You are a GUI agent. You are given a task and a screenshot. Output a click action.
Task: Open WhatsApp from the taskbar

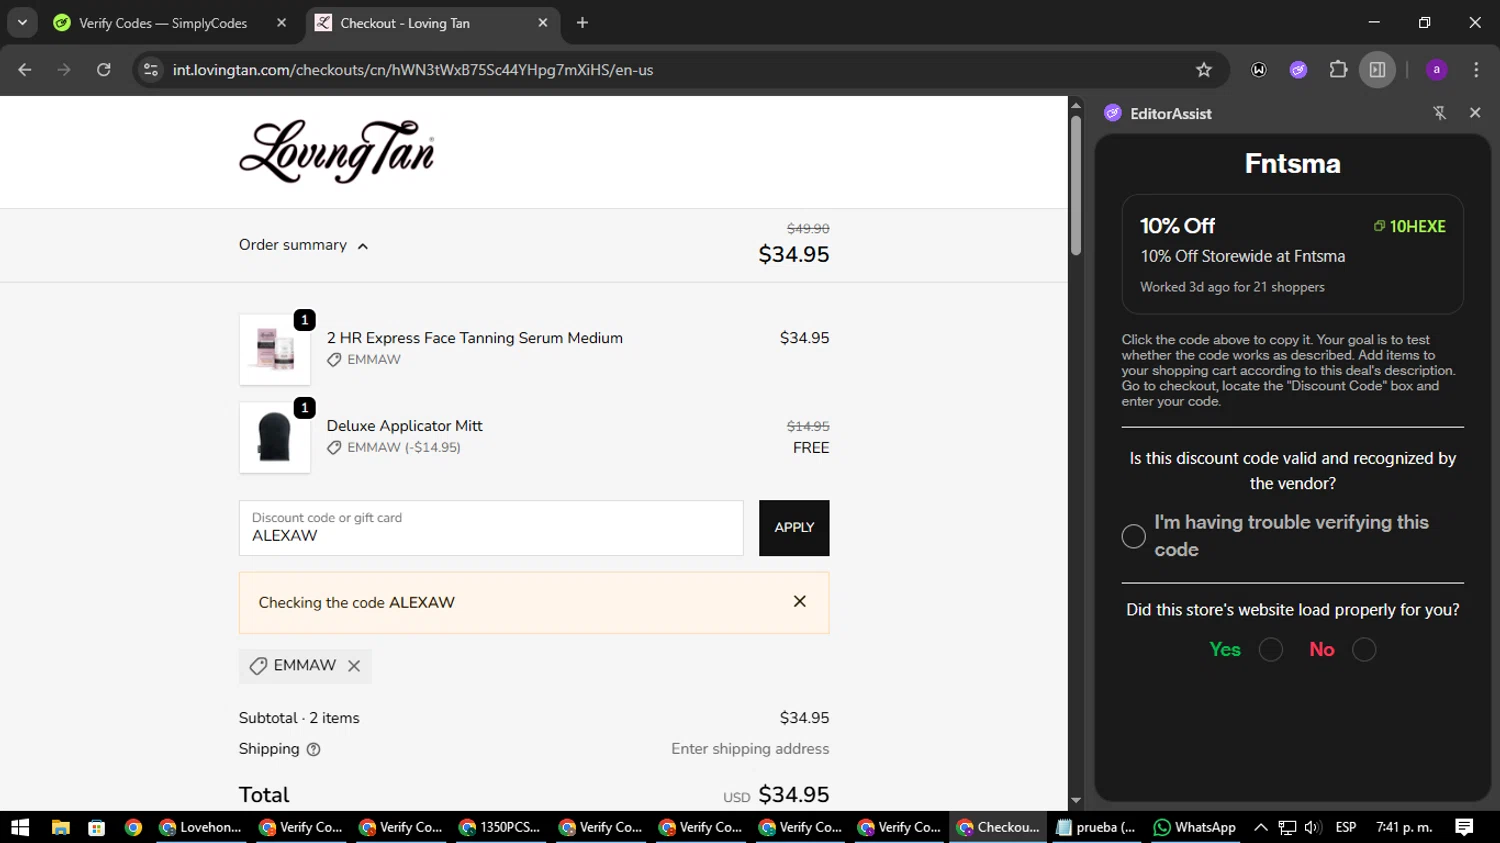point(1195,827)
